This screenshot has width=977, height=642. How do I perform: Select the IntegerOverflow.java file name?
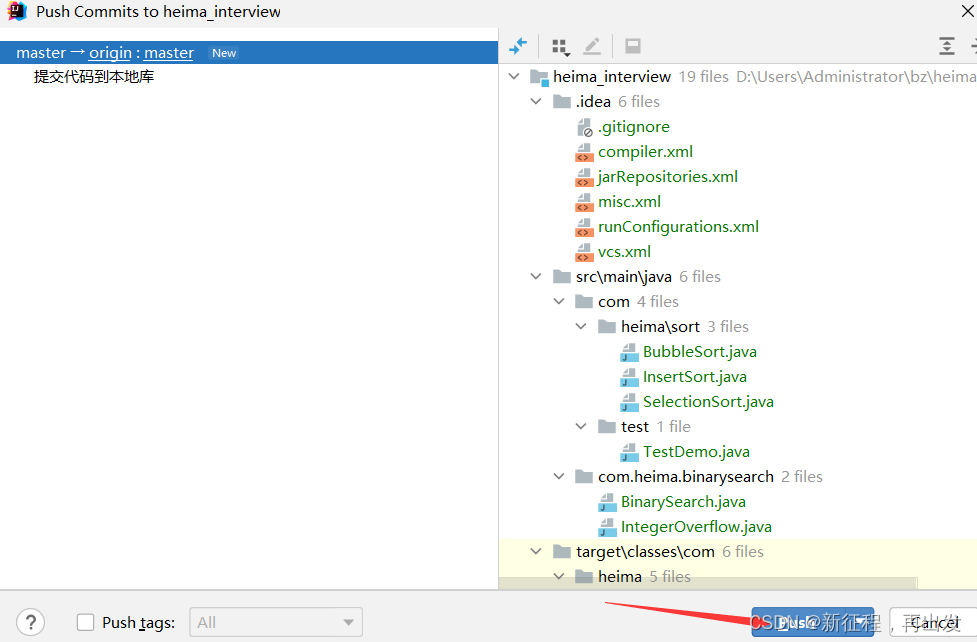click(696, 527)
